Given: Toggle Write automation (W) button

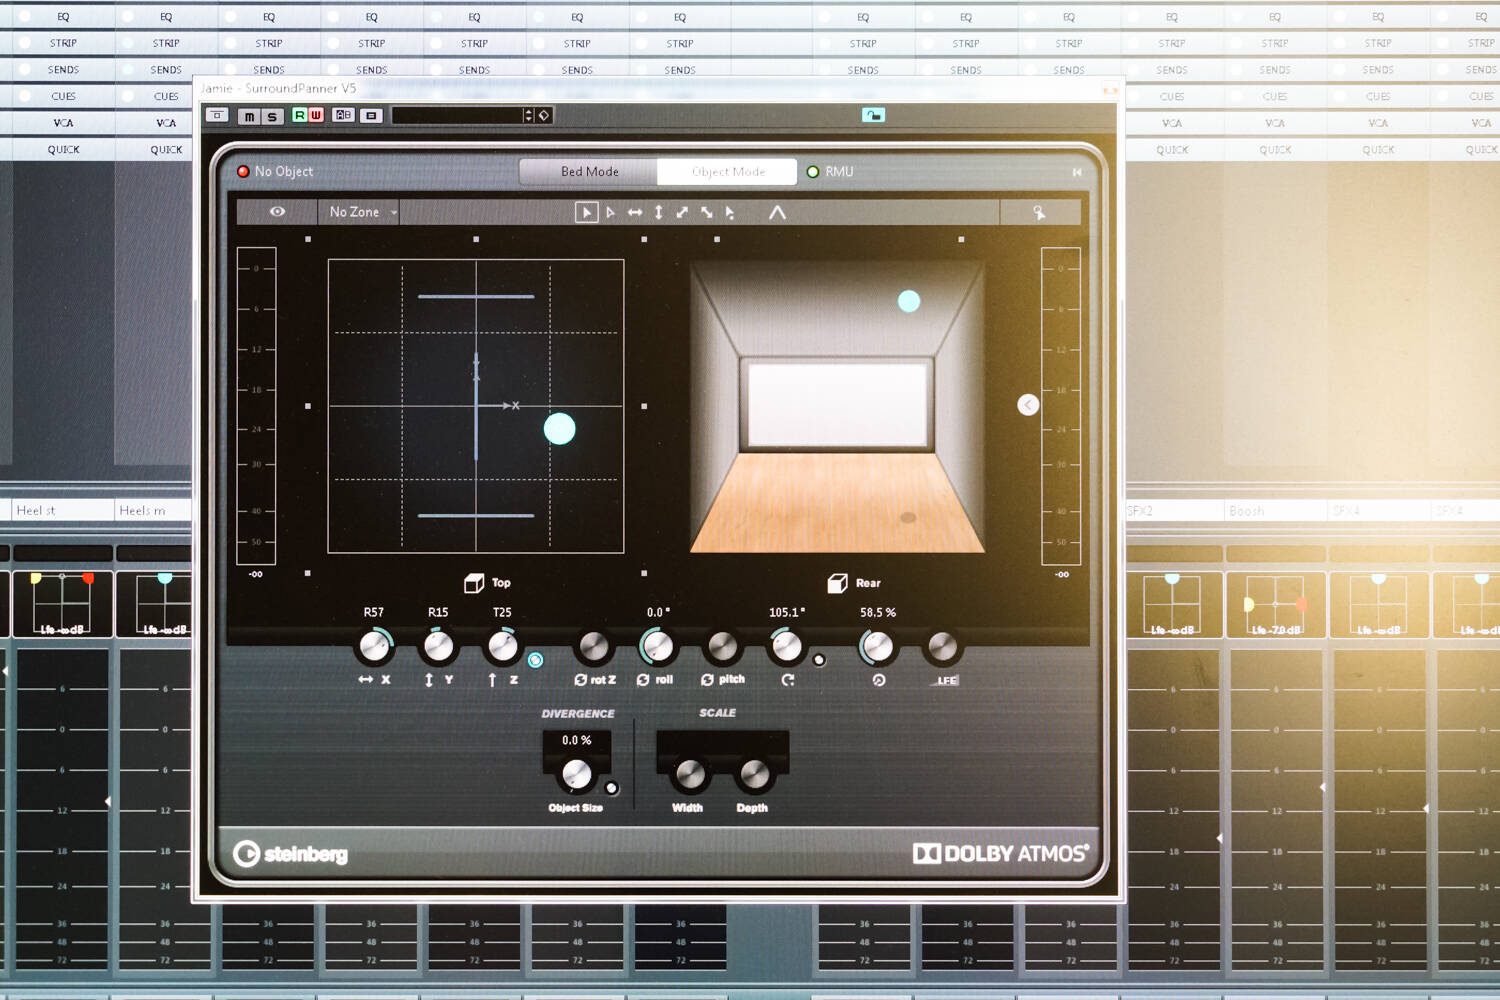Looking at the screenshot, I should [316, 115].
